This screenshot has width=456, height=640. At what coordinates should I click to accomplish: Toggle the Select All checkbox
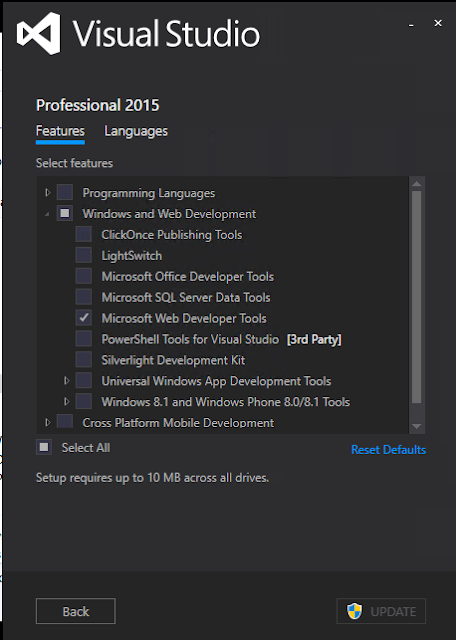click(x=44, y=447)
